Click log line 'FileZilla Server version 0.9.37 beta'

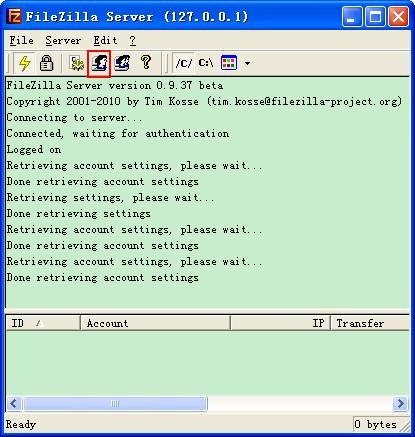coord(115,85)
